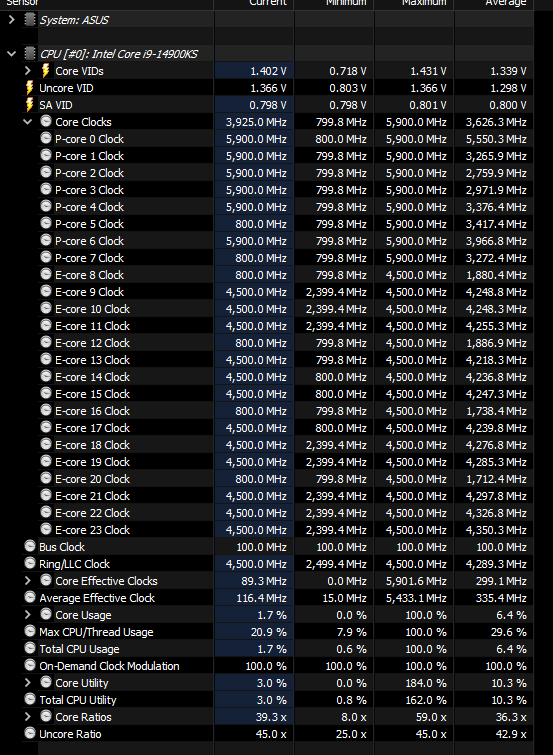Click the Total CPU Utility maximum 162.0 %

[426, 700]
